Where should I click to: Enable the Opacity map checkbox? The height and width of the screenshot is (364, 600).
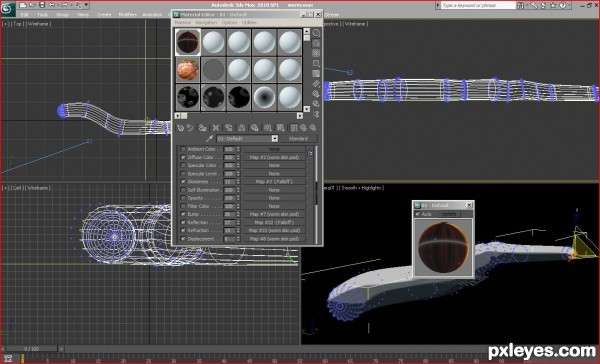pos(183,198)
